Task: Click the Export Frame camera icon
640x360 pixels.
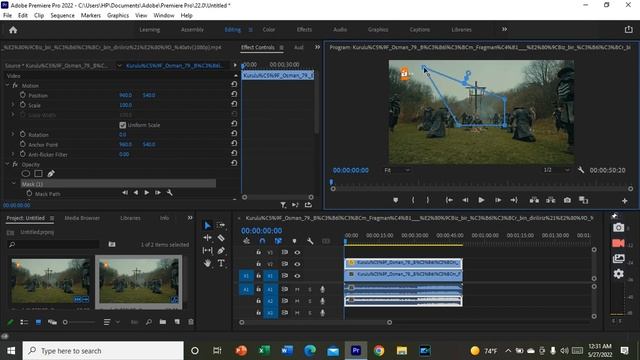Action: [567, 200]
